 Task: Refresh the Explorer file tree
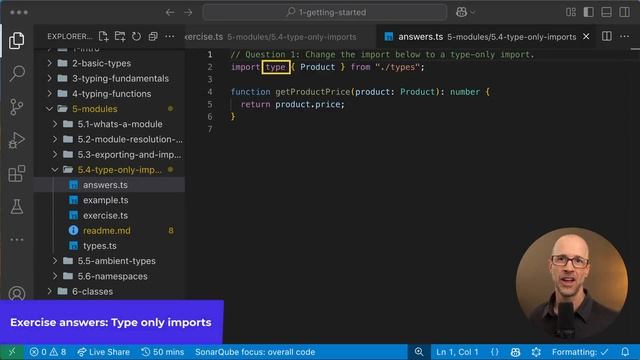(136, 37)
